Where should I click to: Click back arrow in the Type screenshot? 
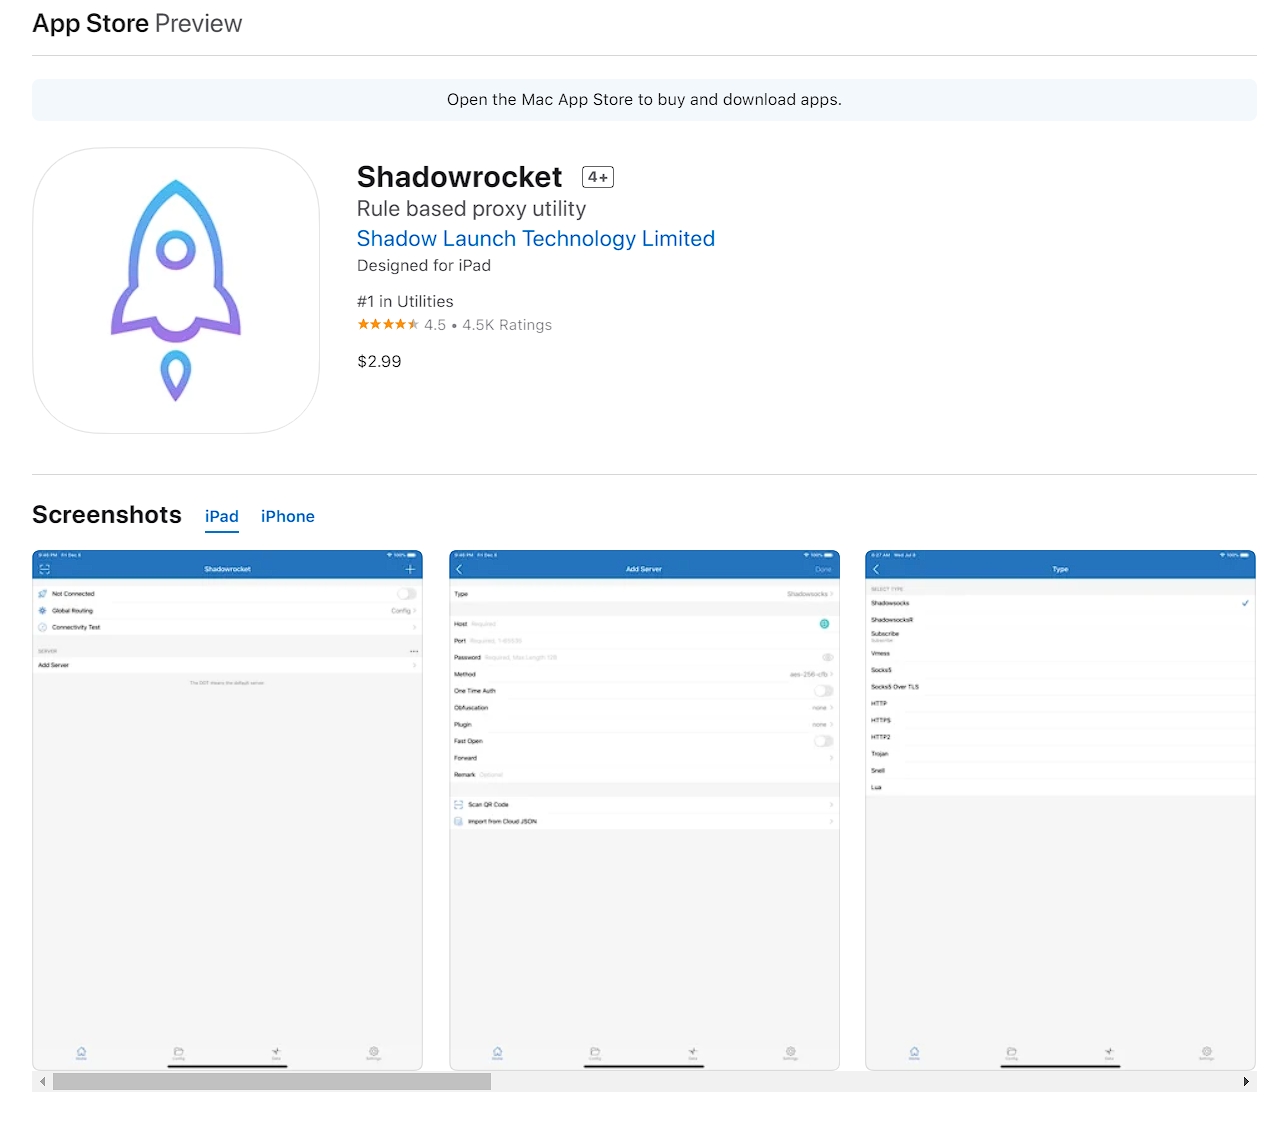pos(876,569)
